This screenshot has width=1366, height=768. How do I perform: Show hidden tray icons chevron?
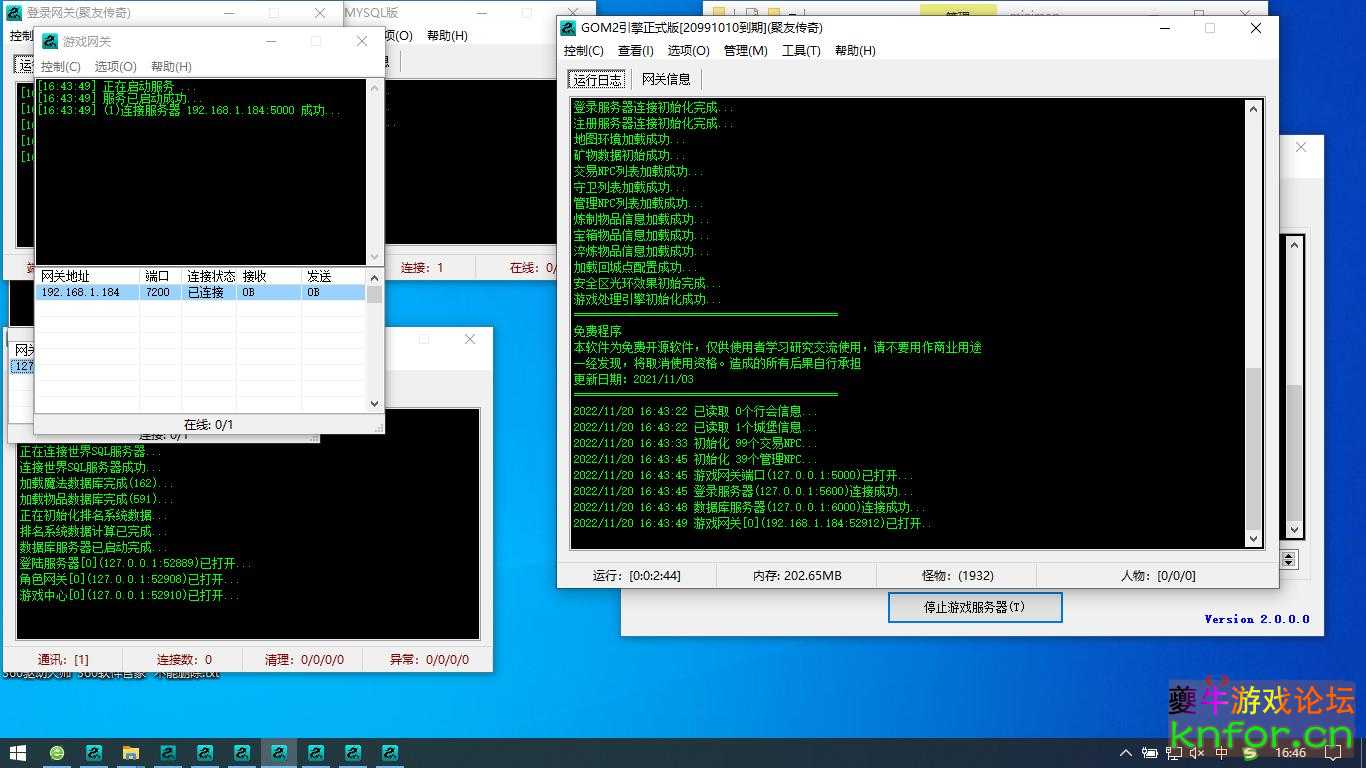[x=1126, y=753]
